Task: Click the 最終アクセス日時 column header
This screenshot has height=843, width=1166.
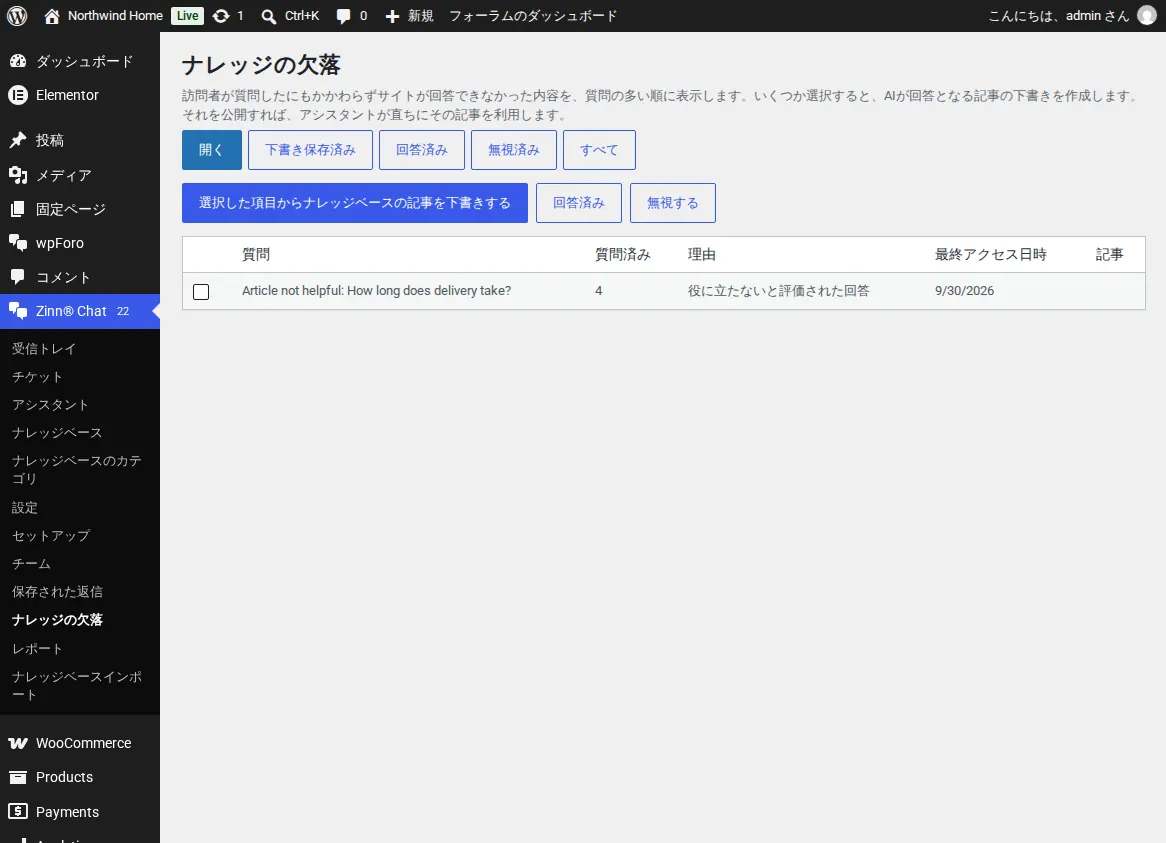Action: coord(991,254)
